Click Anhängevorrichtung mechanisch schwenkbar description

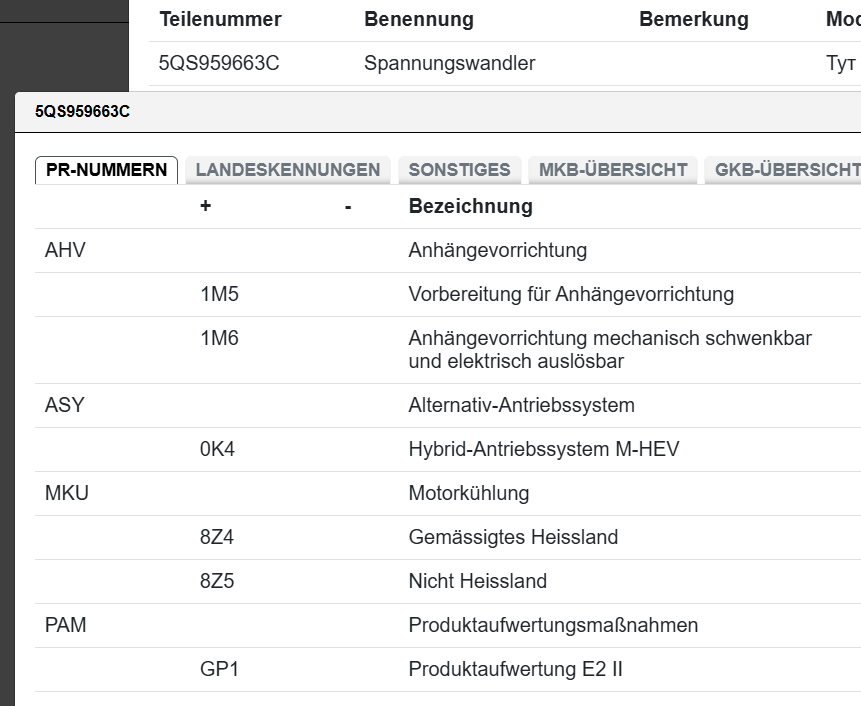tap(610, 350)
